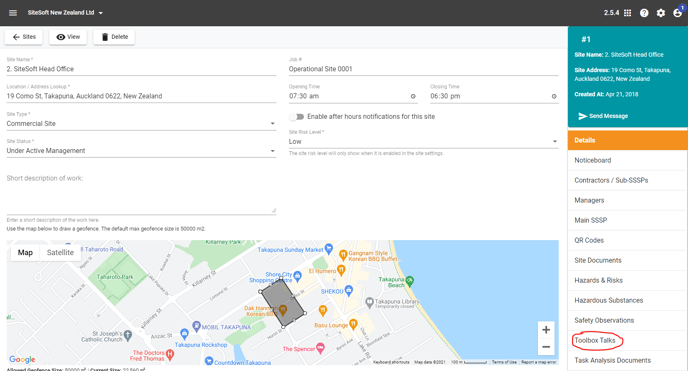Click the Countdown Takapuna pin
688x371 pixels.
(209, 361)
